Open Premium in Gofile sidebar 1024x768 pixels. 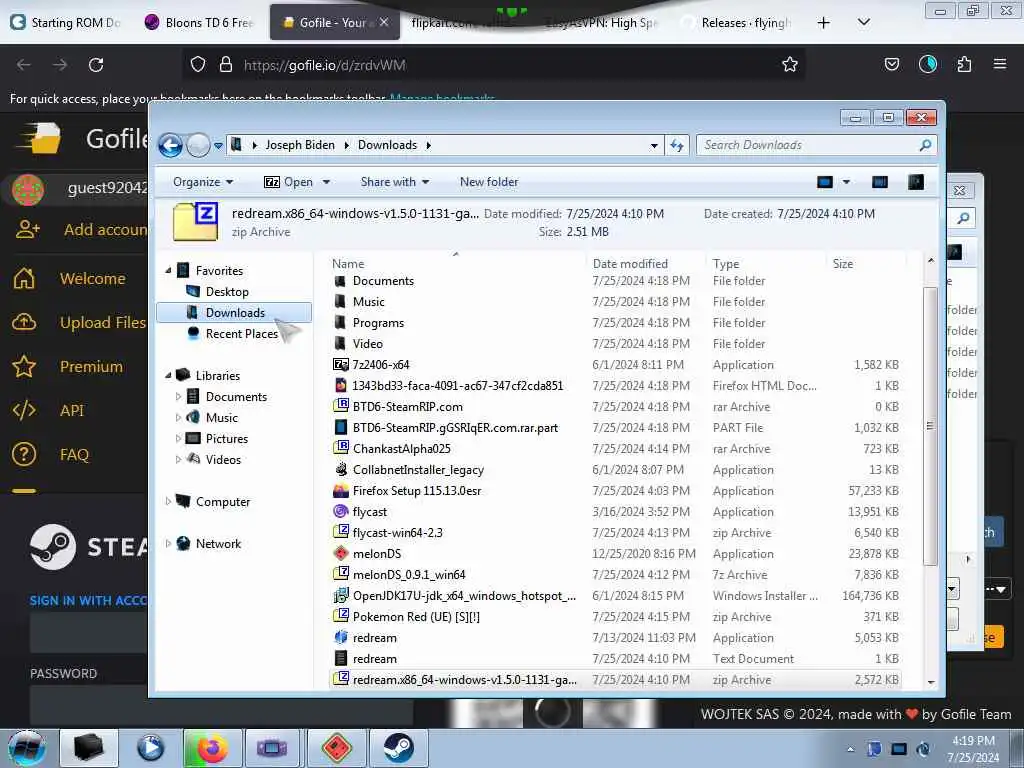(68, 366)
